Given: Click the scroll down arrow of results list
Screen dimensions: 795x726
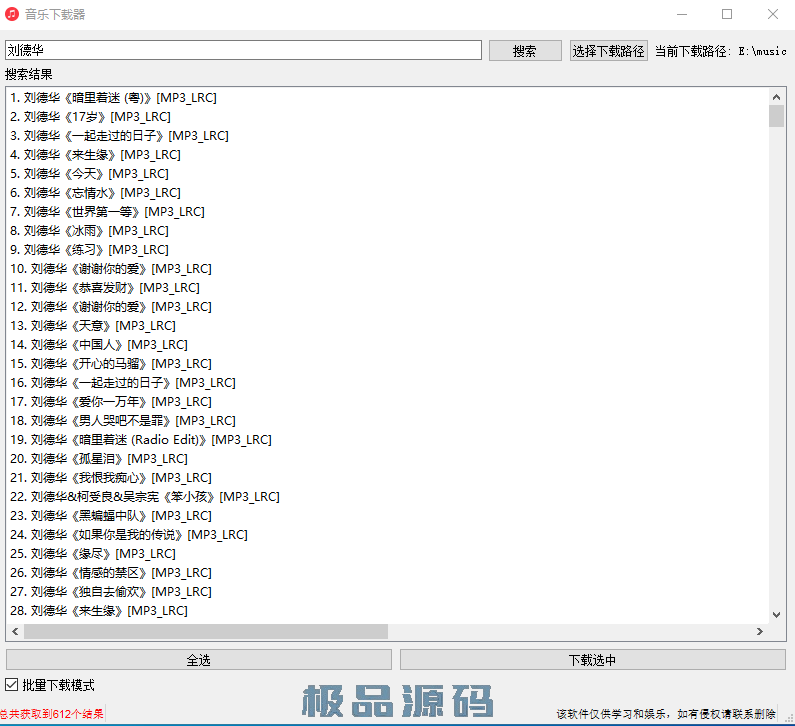Looking at the screenshot, I should [776, 614].
